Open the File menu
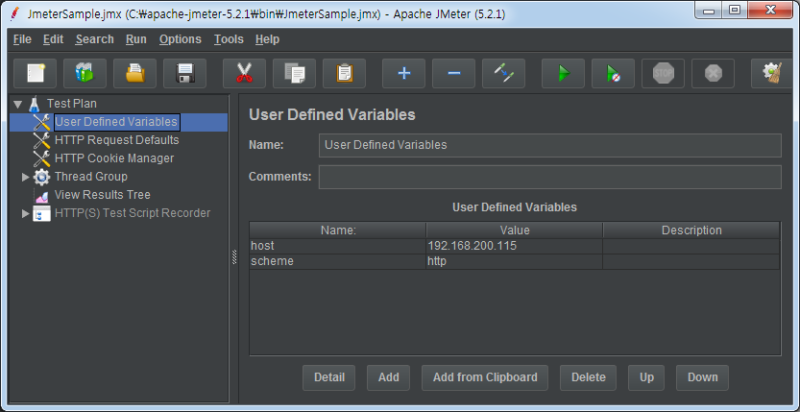The image size is (800, 412). tap(22, 39)
